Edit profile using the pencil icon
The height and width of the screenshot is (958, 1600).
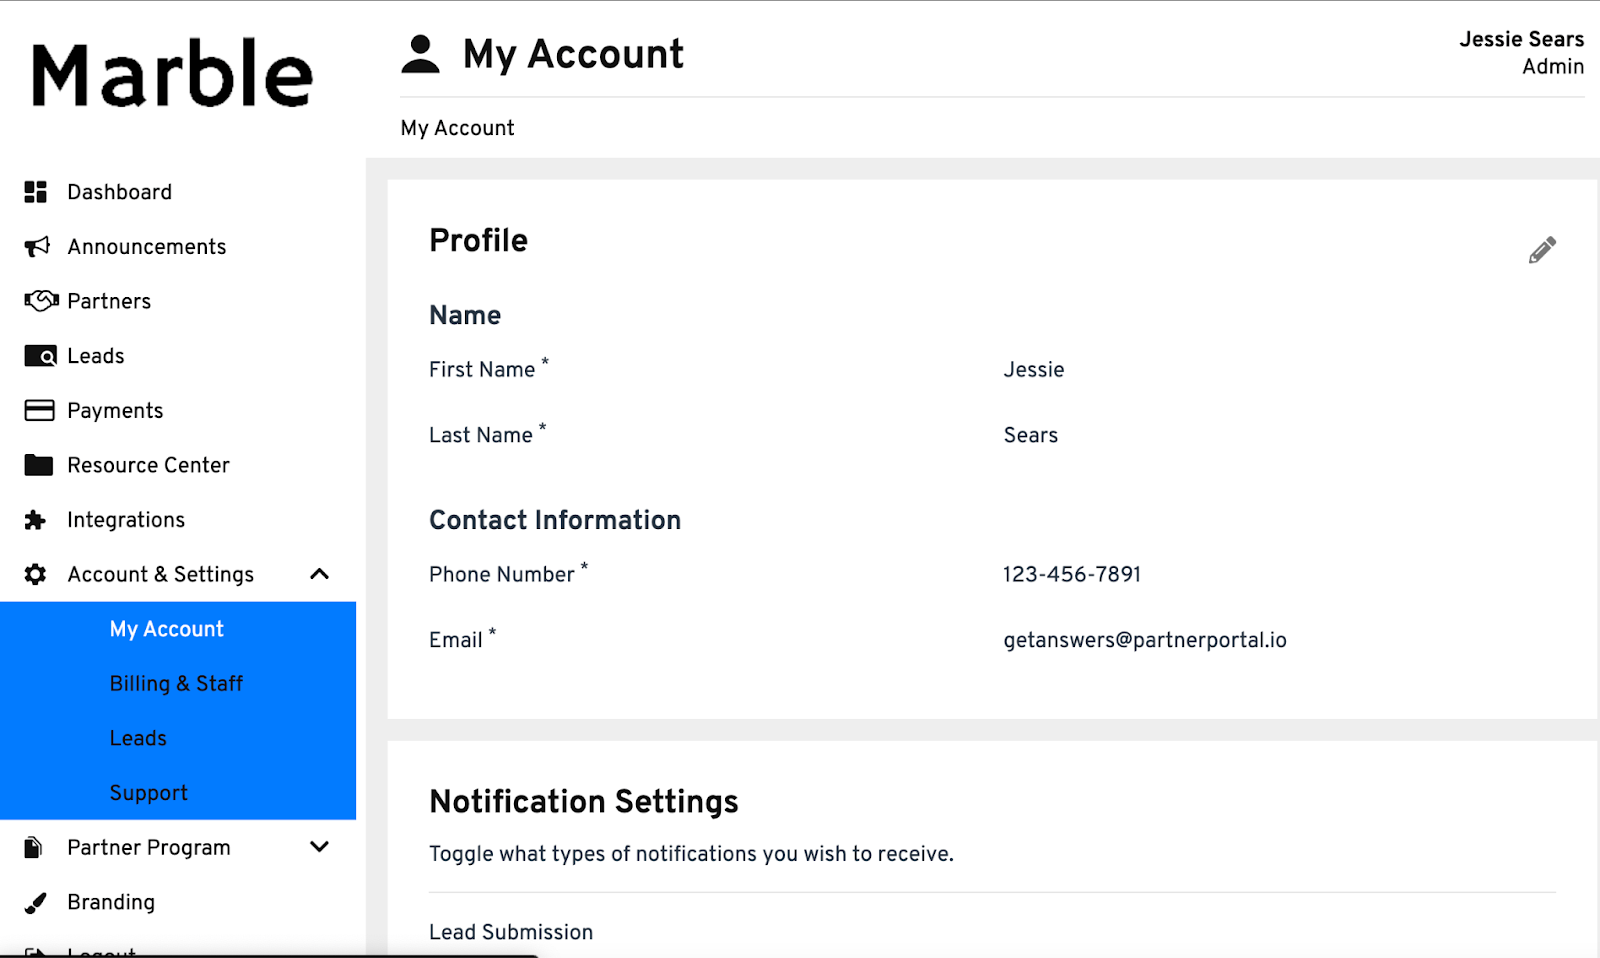tap(1542, 250)
